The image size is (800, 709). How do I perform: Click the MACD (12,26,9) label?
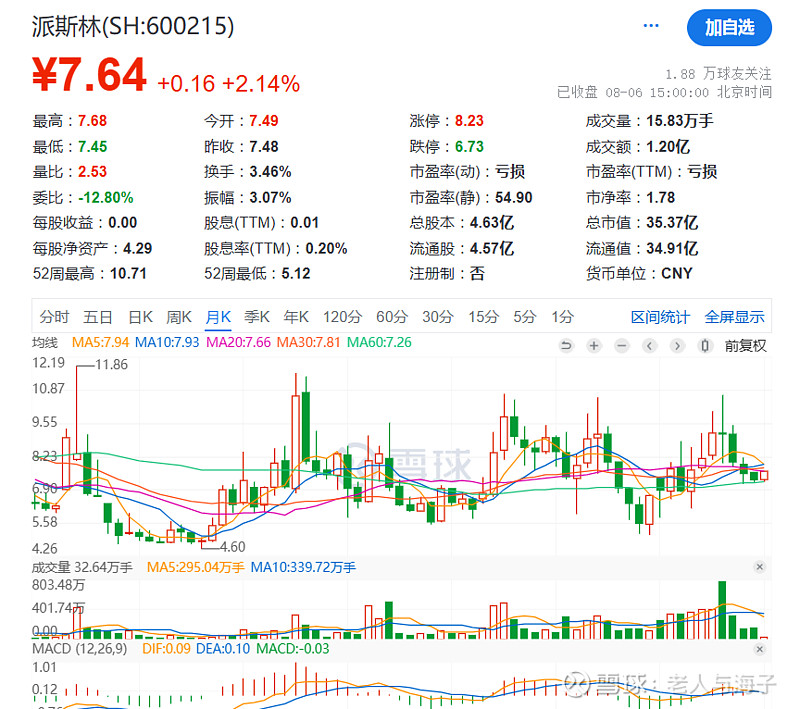coord(80,649)
